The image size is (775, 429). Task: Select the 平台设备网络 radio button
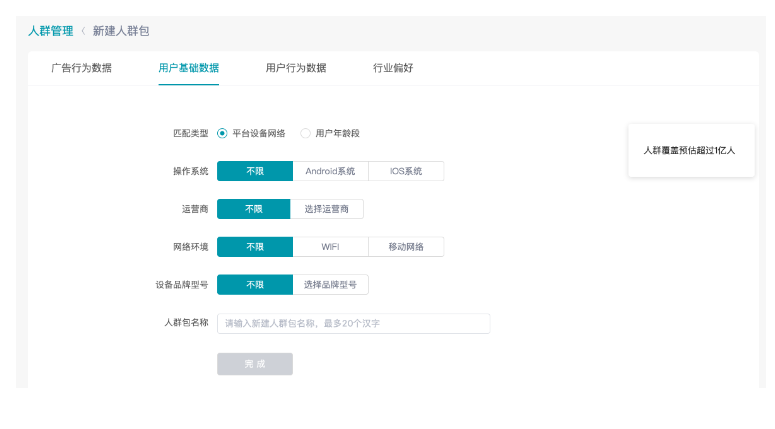coord(223,133)
